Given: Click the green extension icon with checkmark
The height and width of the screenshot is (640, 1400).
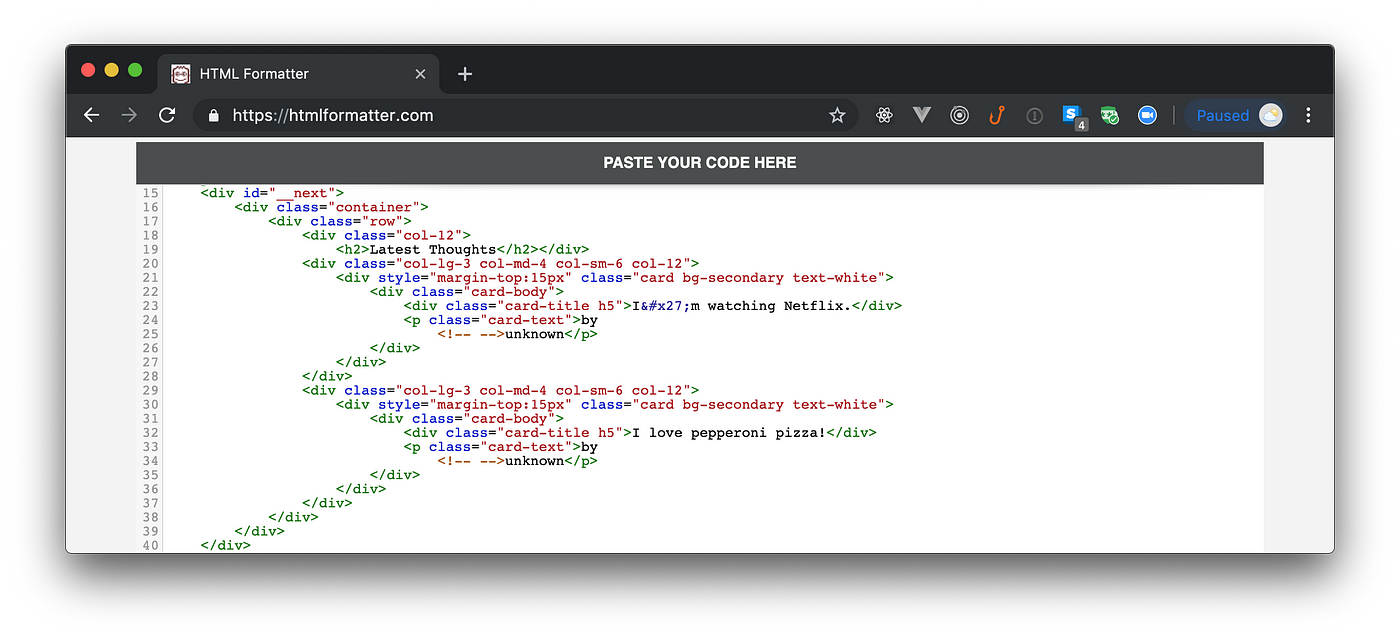Looking at the screenshot, I should click(1110, 116).
